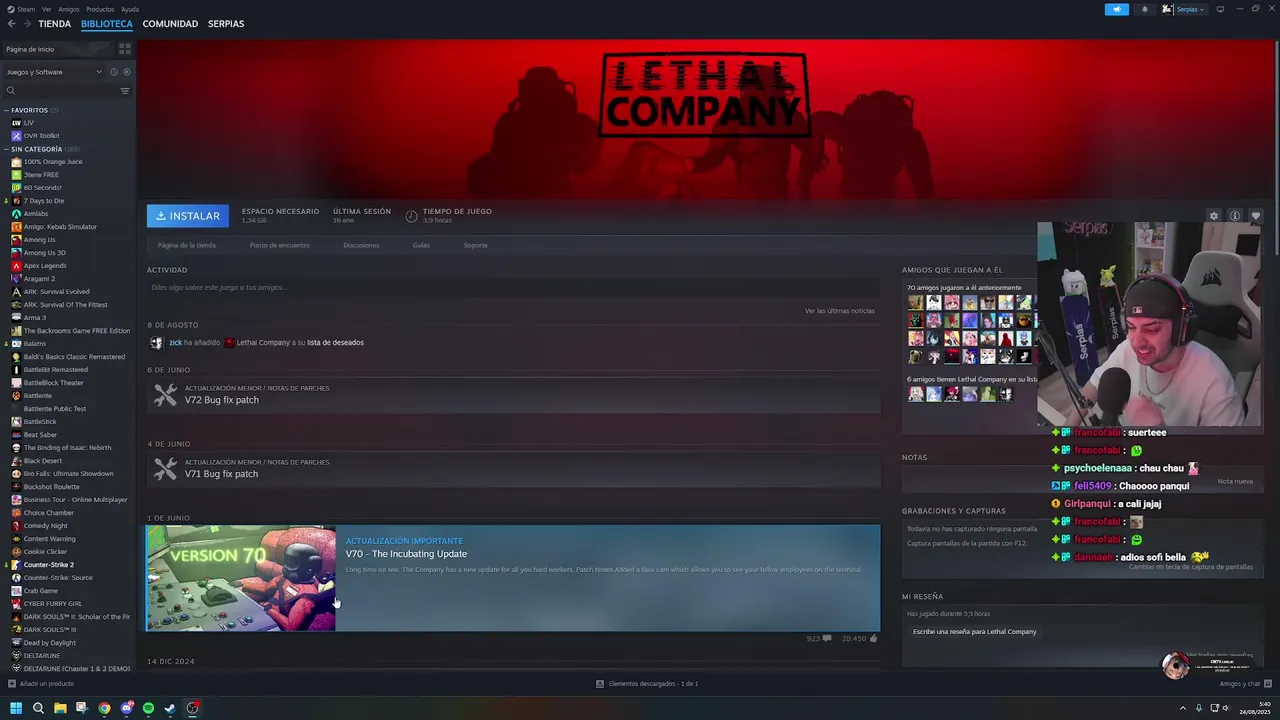Switch to the COMUNIDAD tab
The image size is (1280, 720).
pyautogui.click(x=170, y=23)
